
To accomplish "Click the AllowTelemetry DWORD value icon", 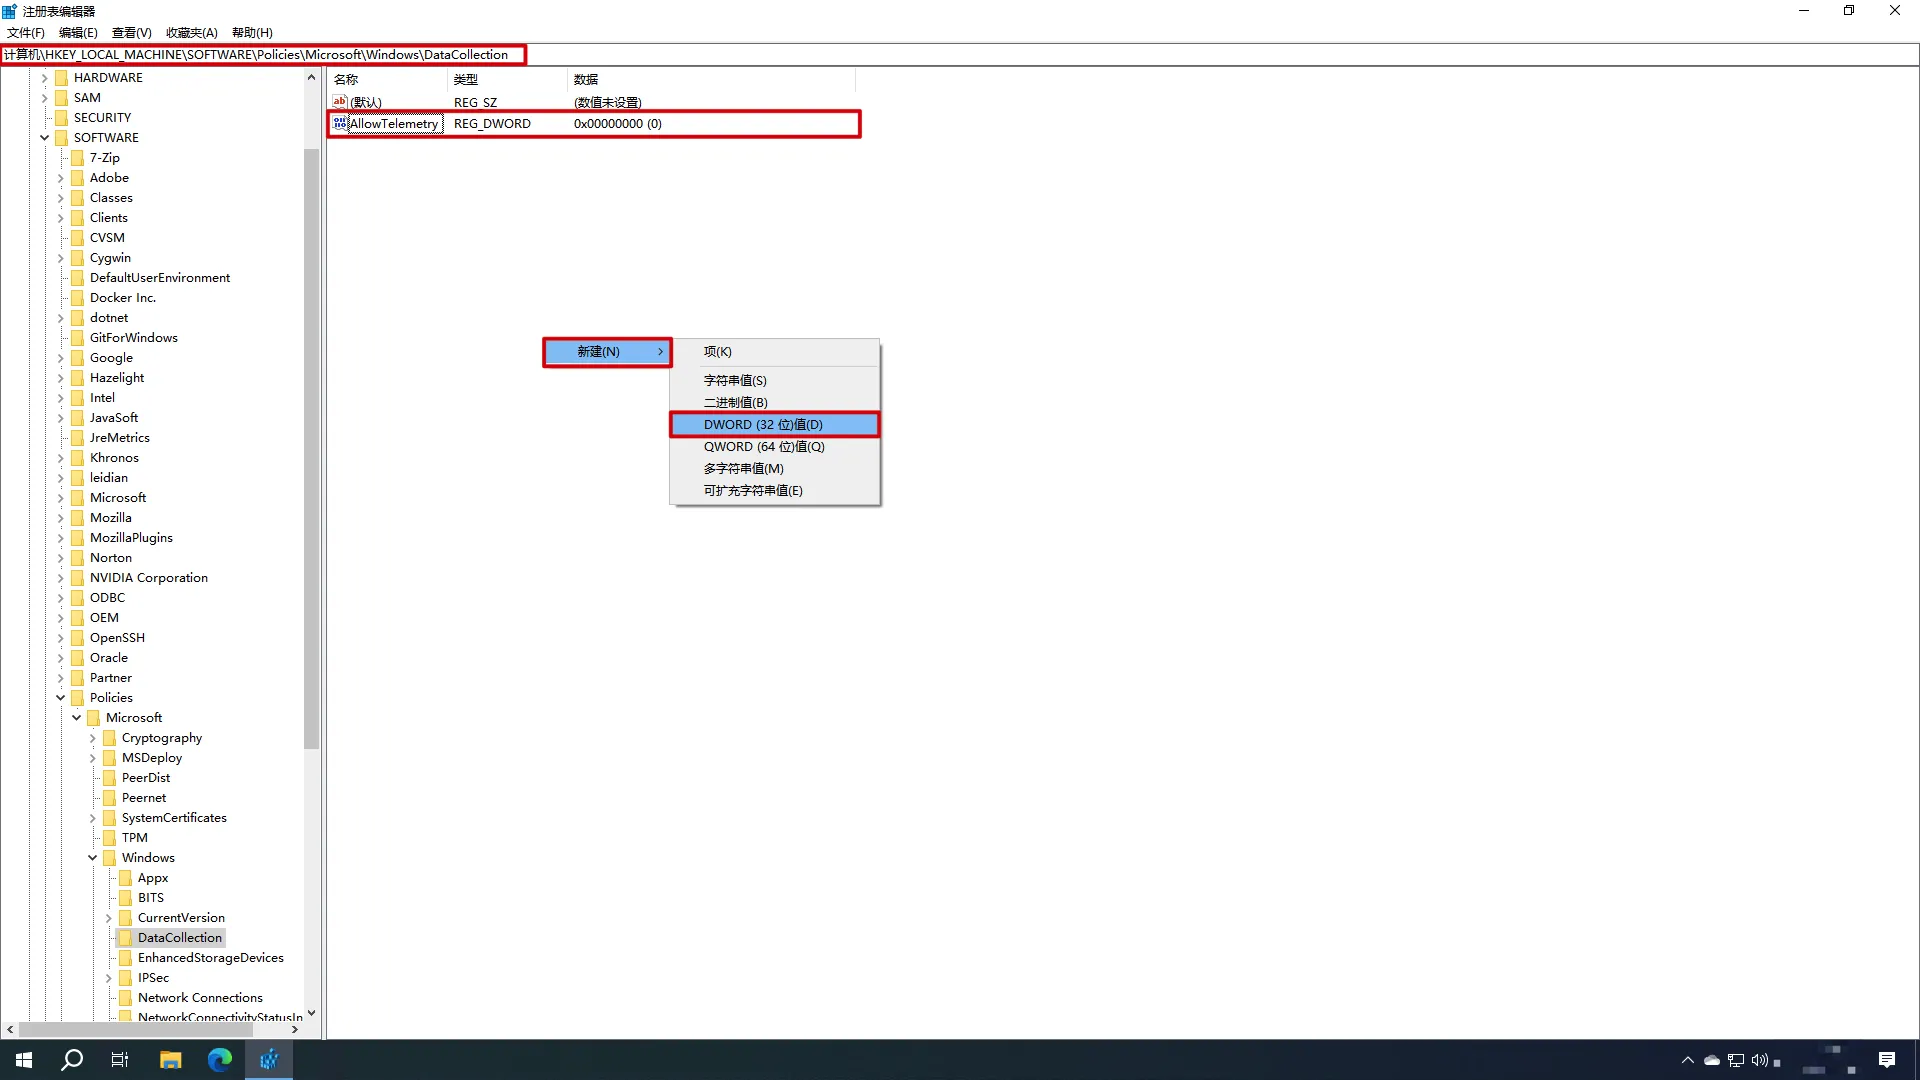I will pos(340,123).
